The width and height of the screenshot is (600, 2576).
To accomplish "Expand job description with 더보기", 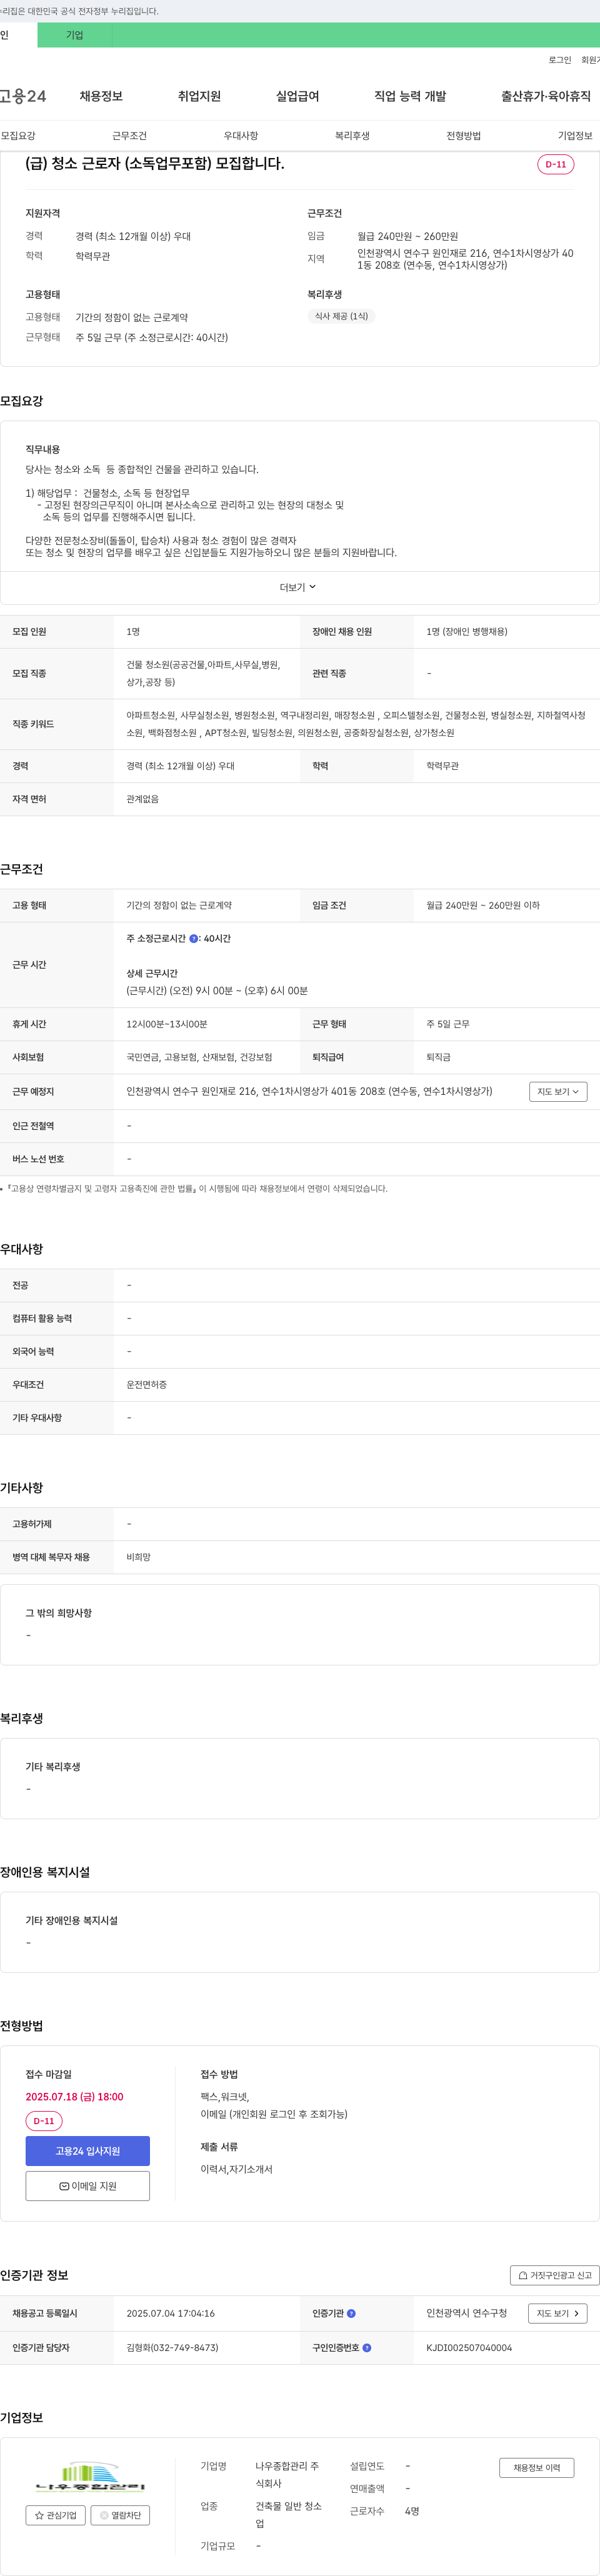I will [298, 587].
